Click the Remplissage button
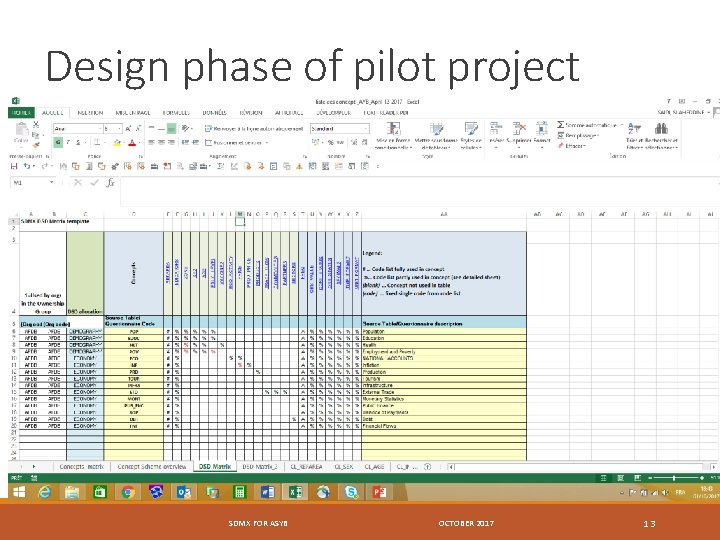This screenshot has height=540, width=720. [578, 135]
